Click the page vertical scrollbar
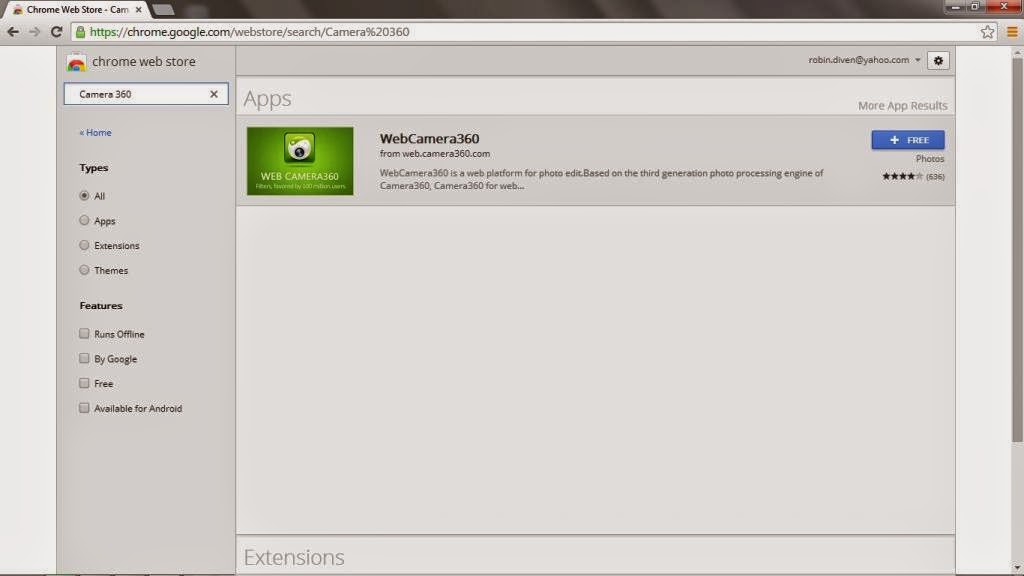 click(x=1017, y=251)
